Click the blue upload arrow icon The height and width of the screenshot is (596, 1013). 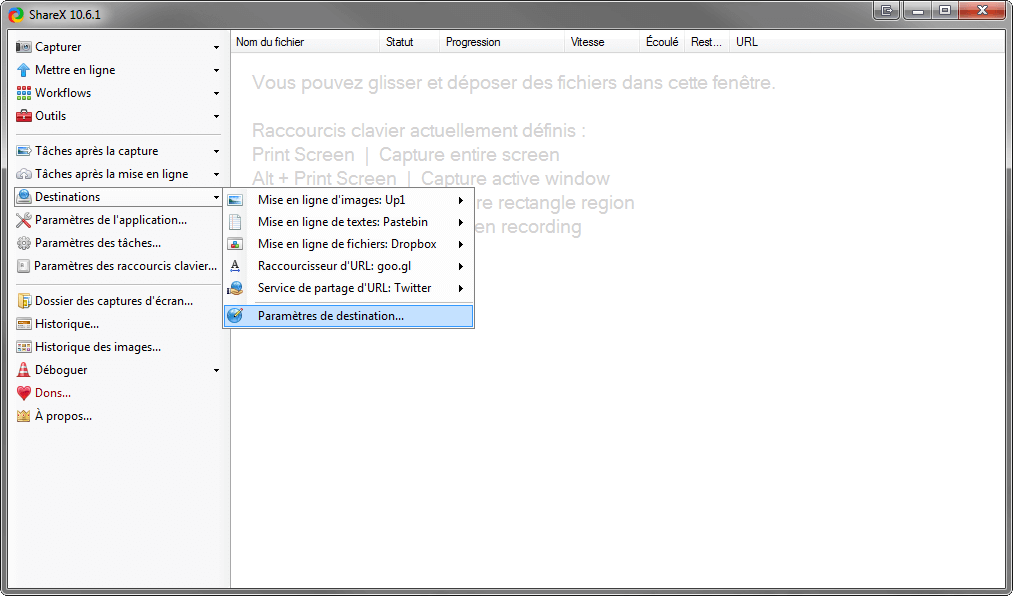24,70
